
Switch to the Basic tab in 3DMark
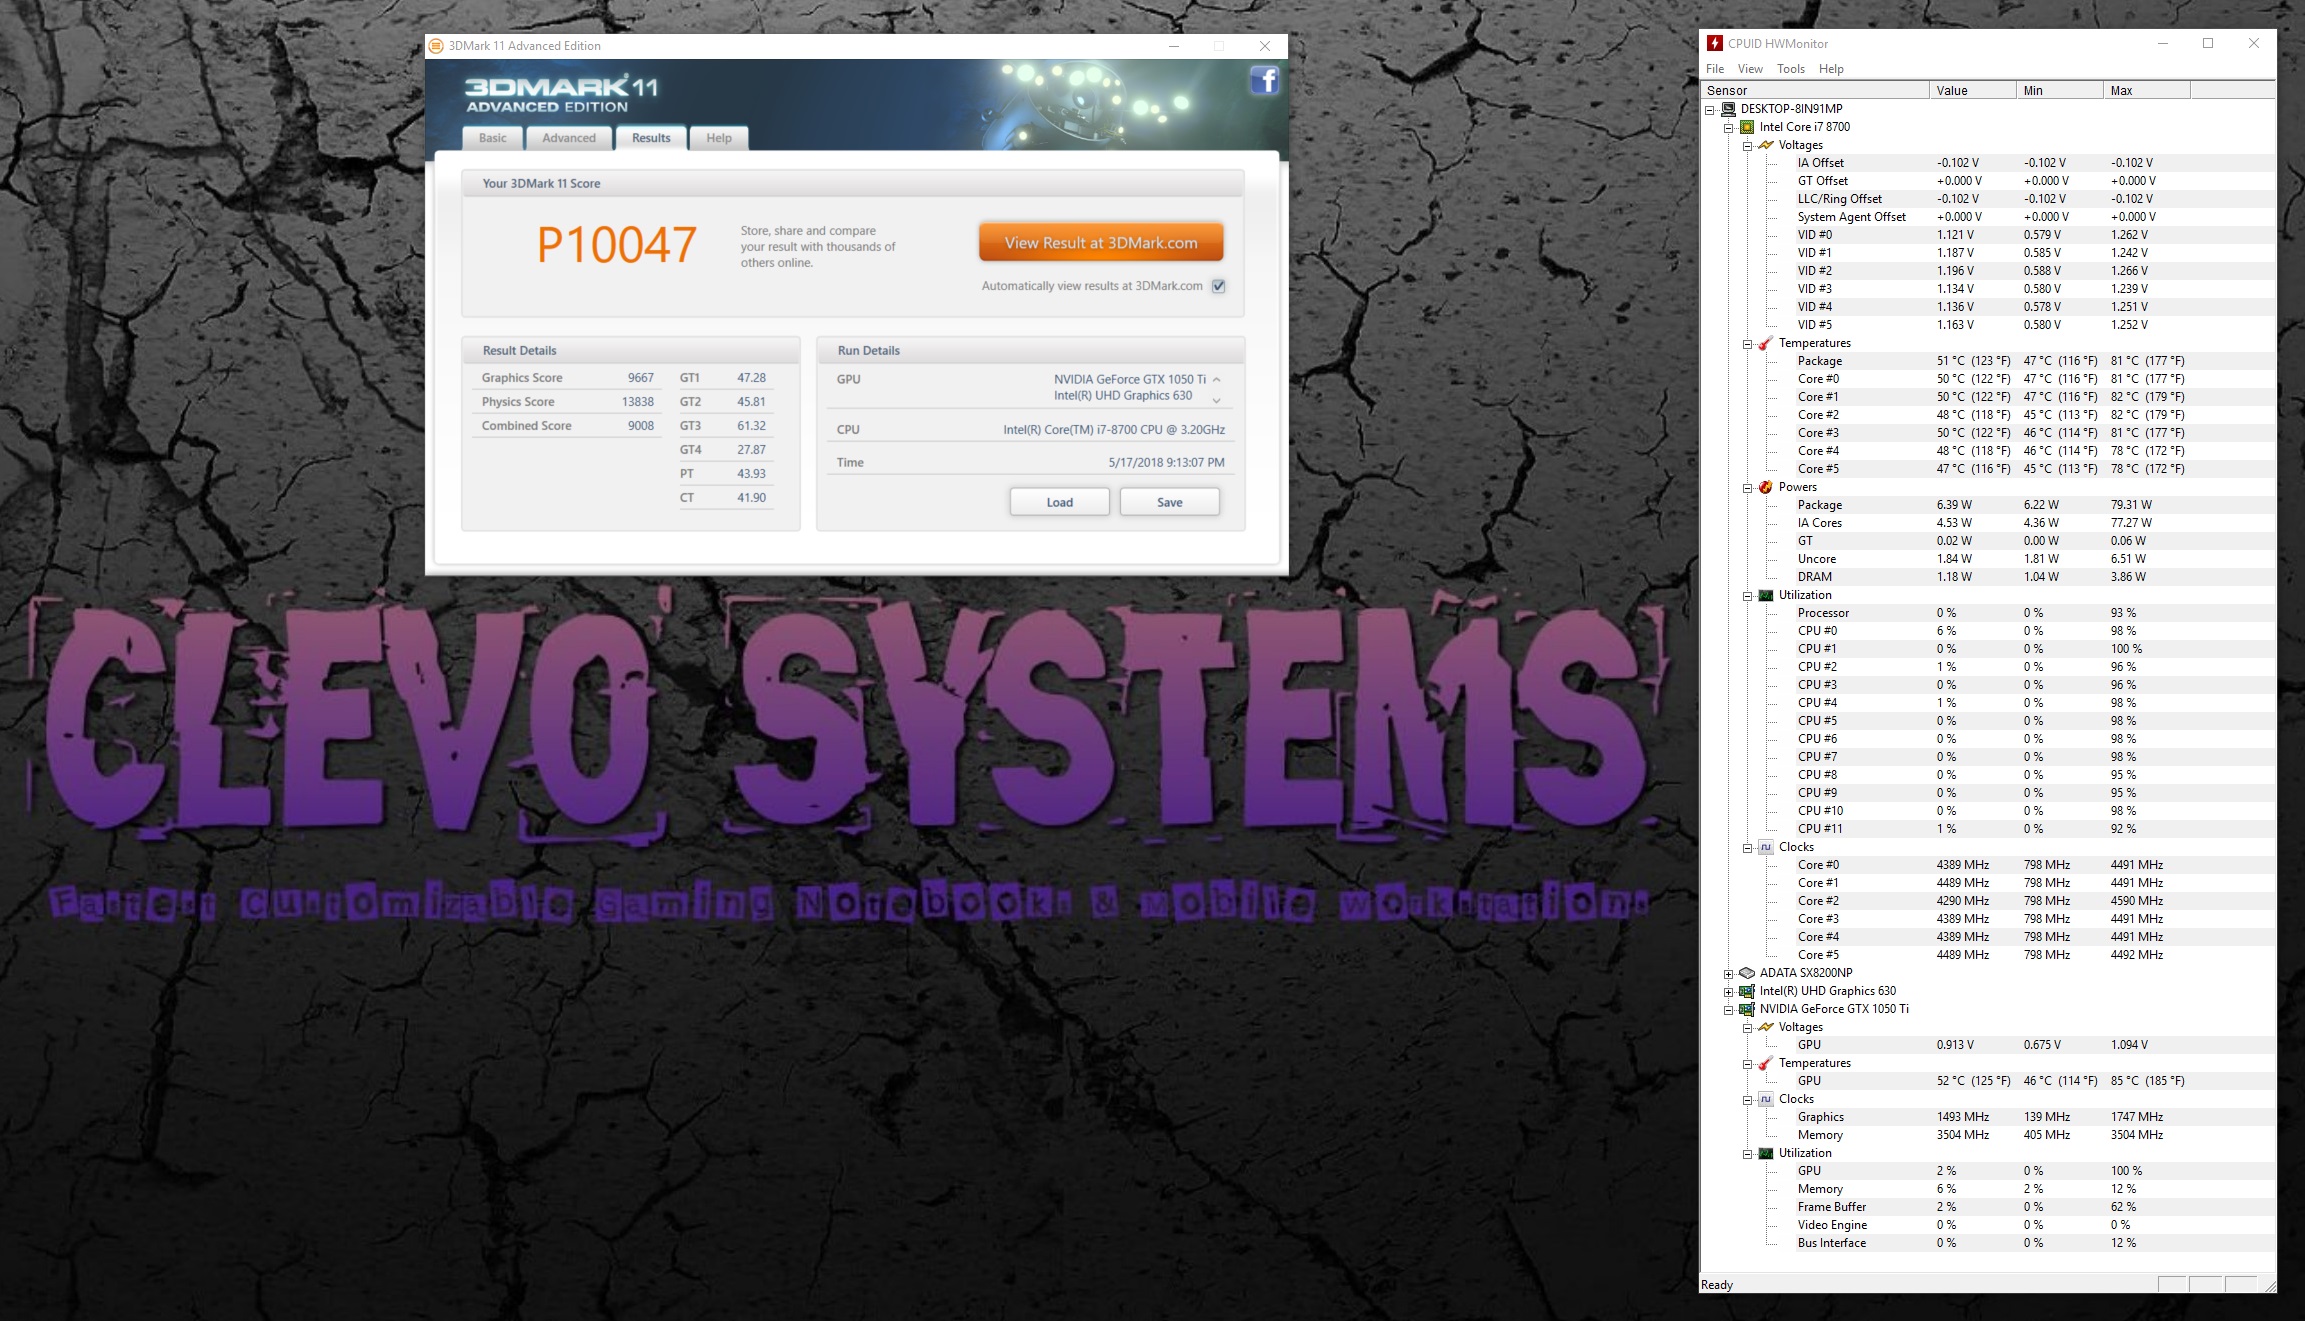492,138
